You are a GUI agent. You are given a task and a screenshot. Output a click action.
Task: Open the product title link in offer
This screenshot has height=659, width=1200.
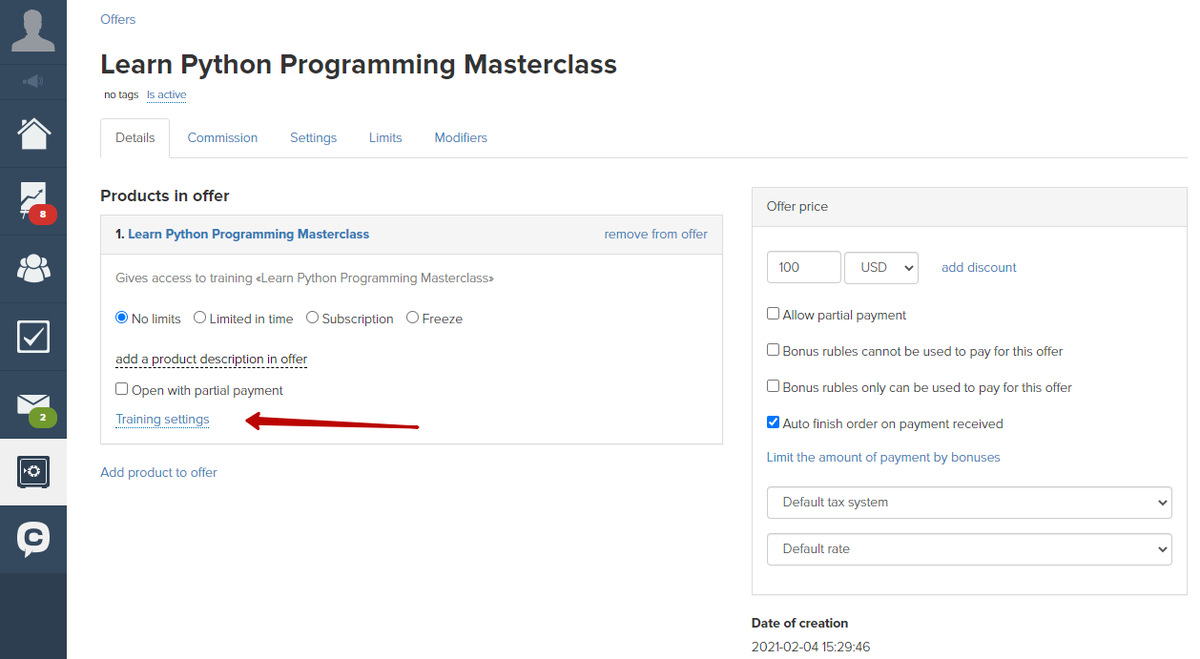[x=249, y=234]
